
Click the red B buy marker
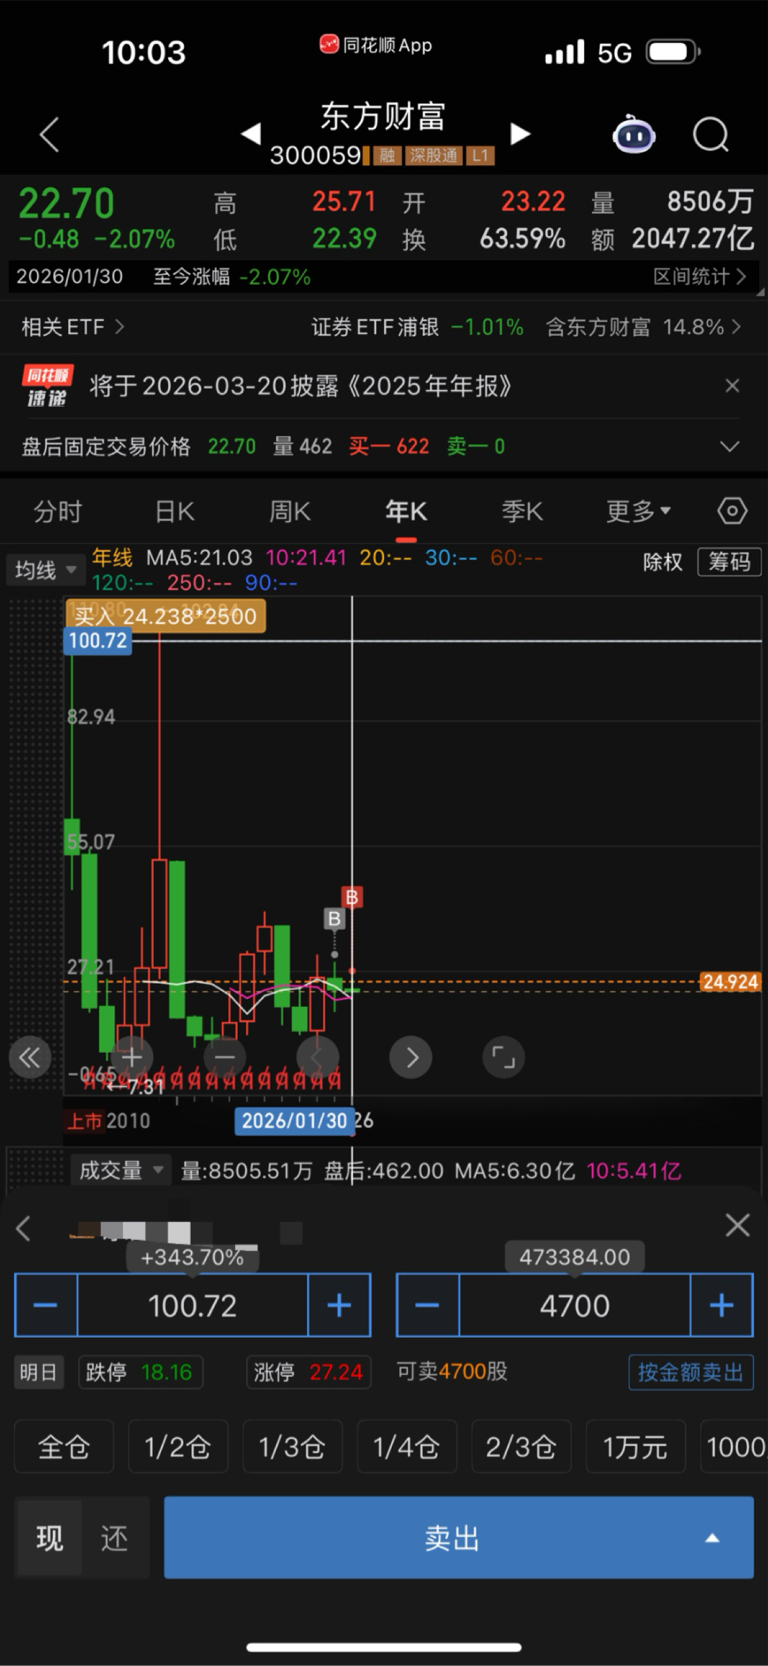[351, 897]
